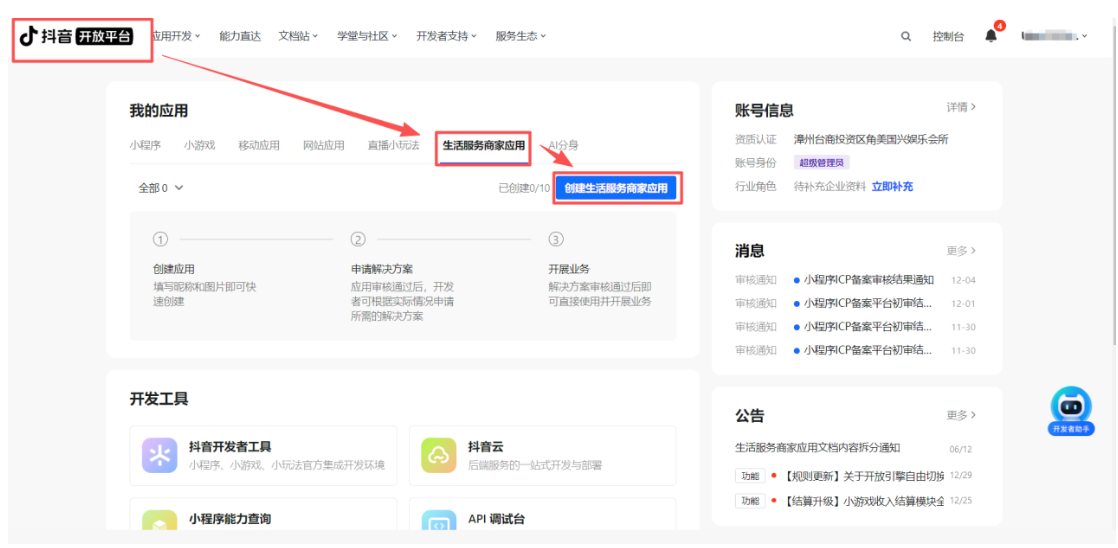Open the 开发者助手 robot assistant
This screenshot has height=548, width=1118.
point(1071,411)
